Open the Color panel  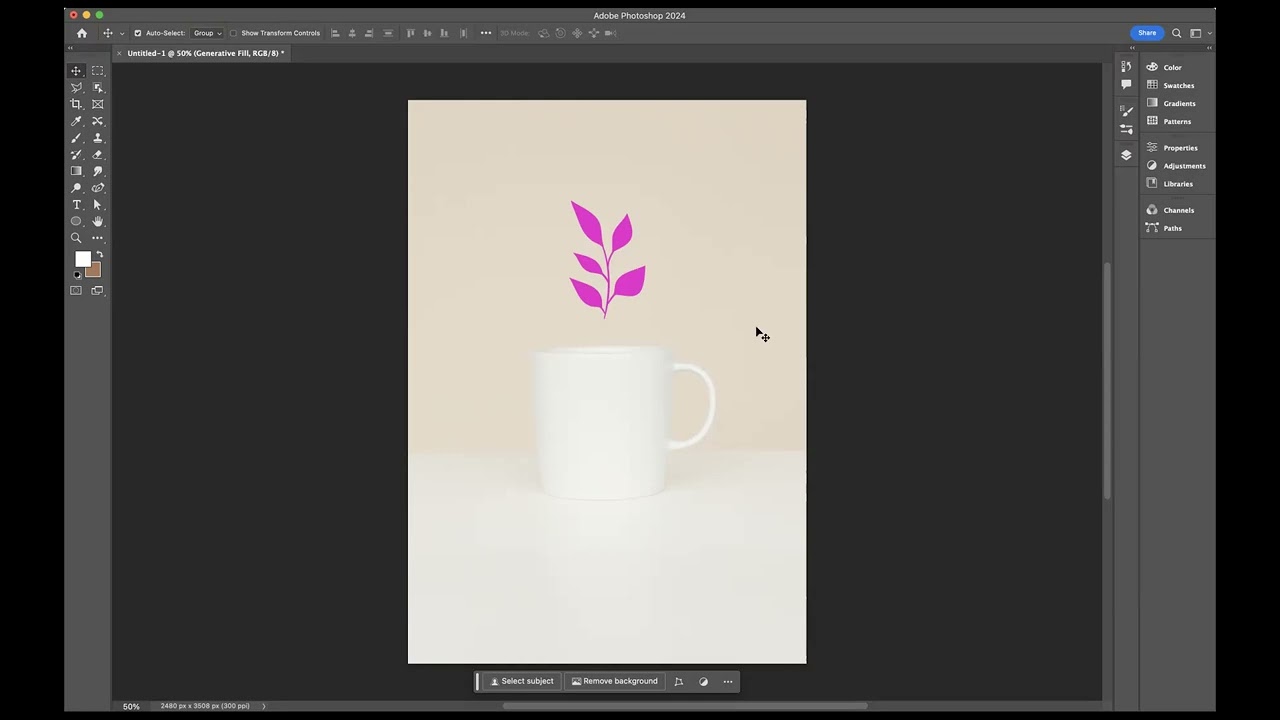pyautogui.click(x=1174, y=67)
